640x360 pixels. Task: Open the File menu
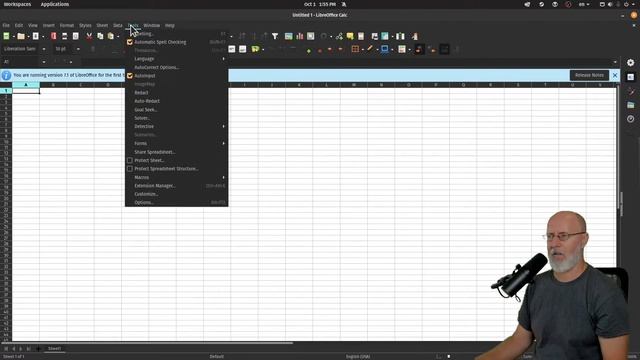pyautogui.click(x=6, y=25)
